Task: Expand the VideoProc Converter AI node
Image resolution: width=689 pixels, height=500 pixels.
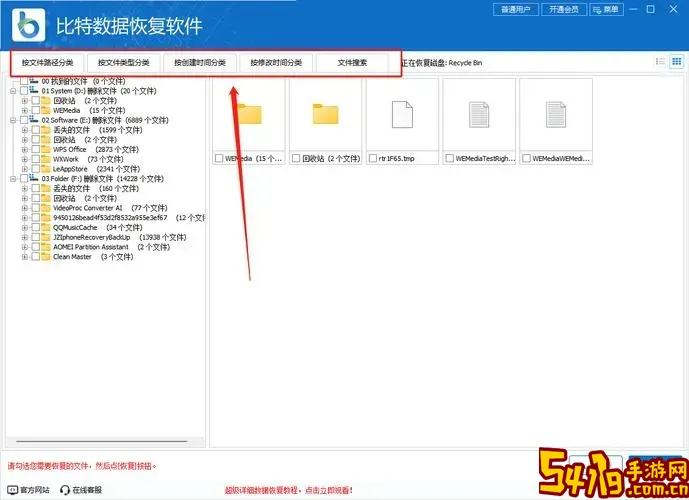Action: click(25, 208)
